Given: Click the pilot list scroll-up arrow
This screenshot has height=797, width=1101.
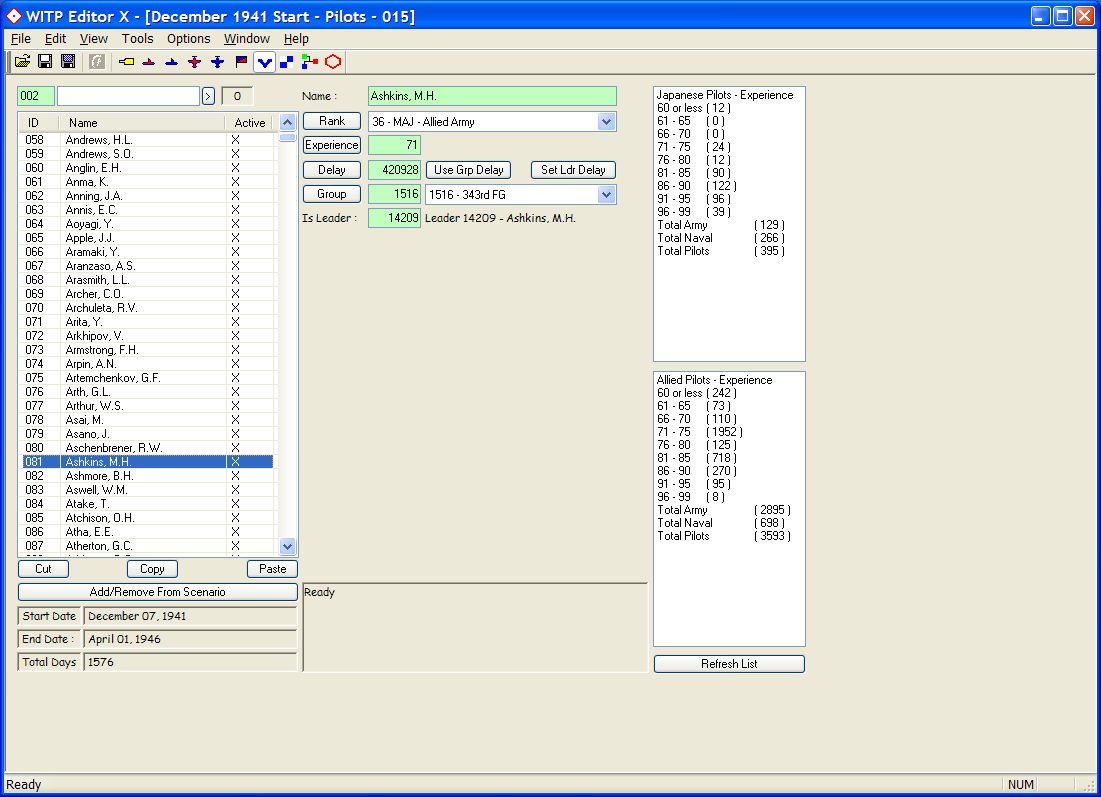Looking at the screenshot, I should (x=287, y=122).
